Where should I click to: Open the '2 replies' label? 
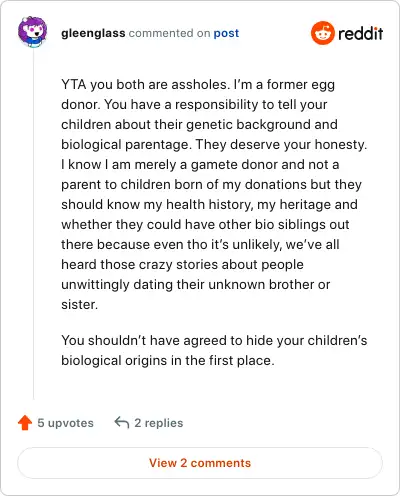159,423
